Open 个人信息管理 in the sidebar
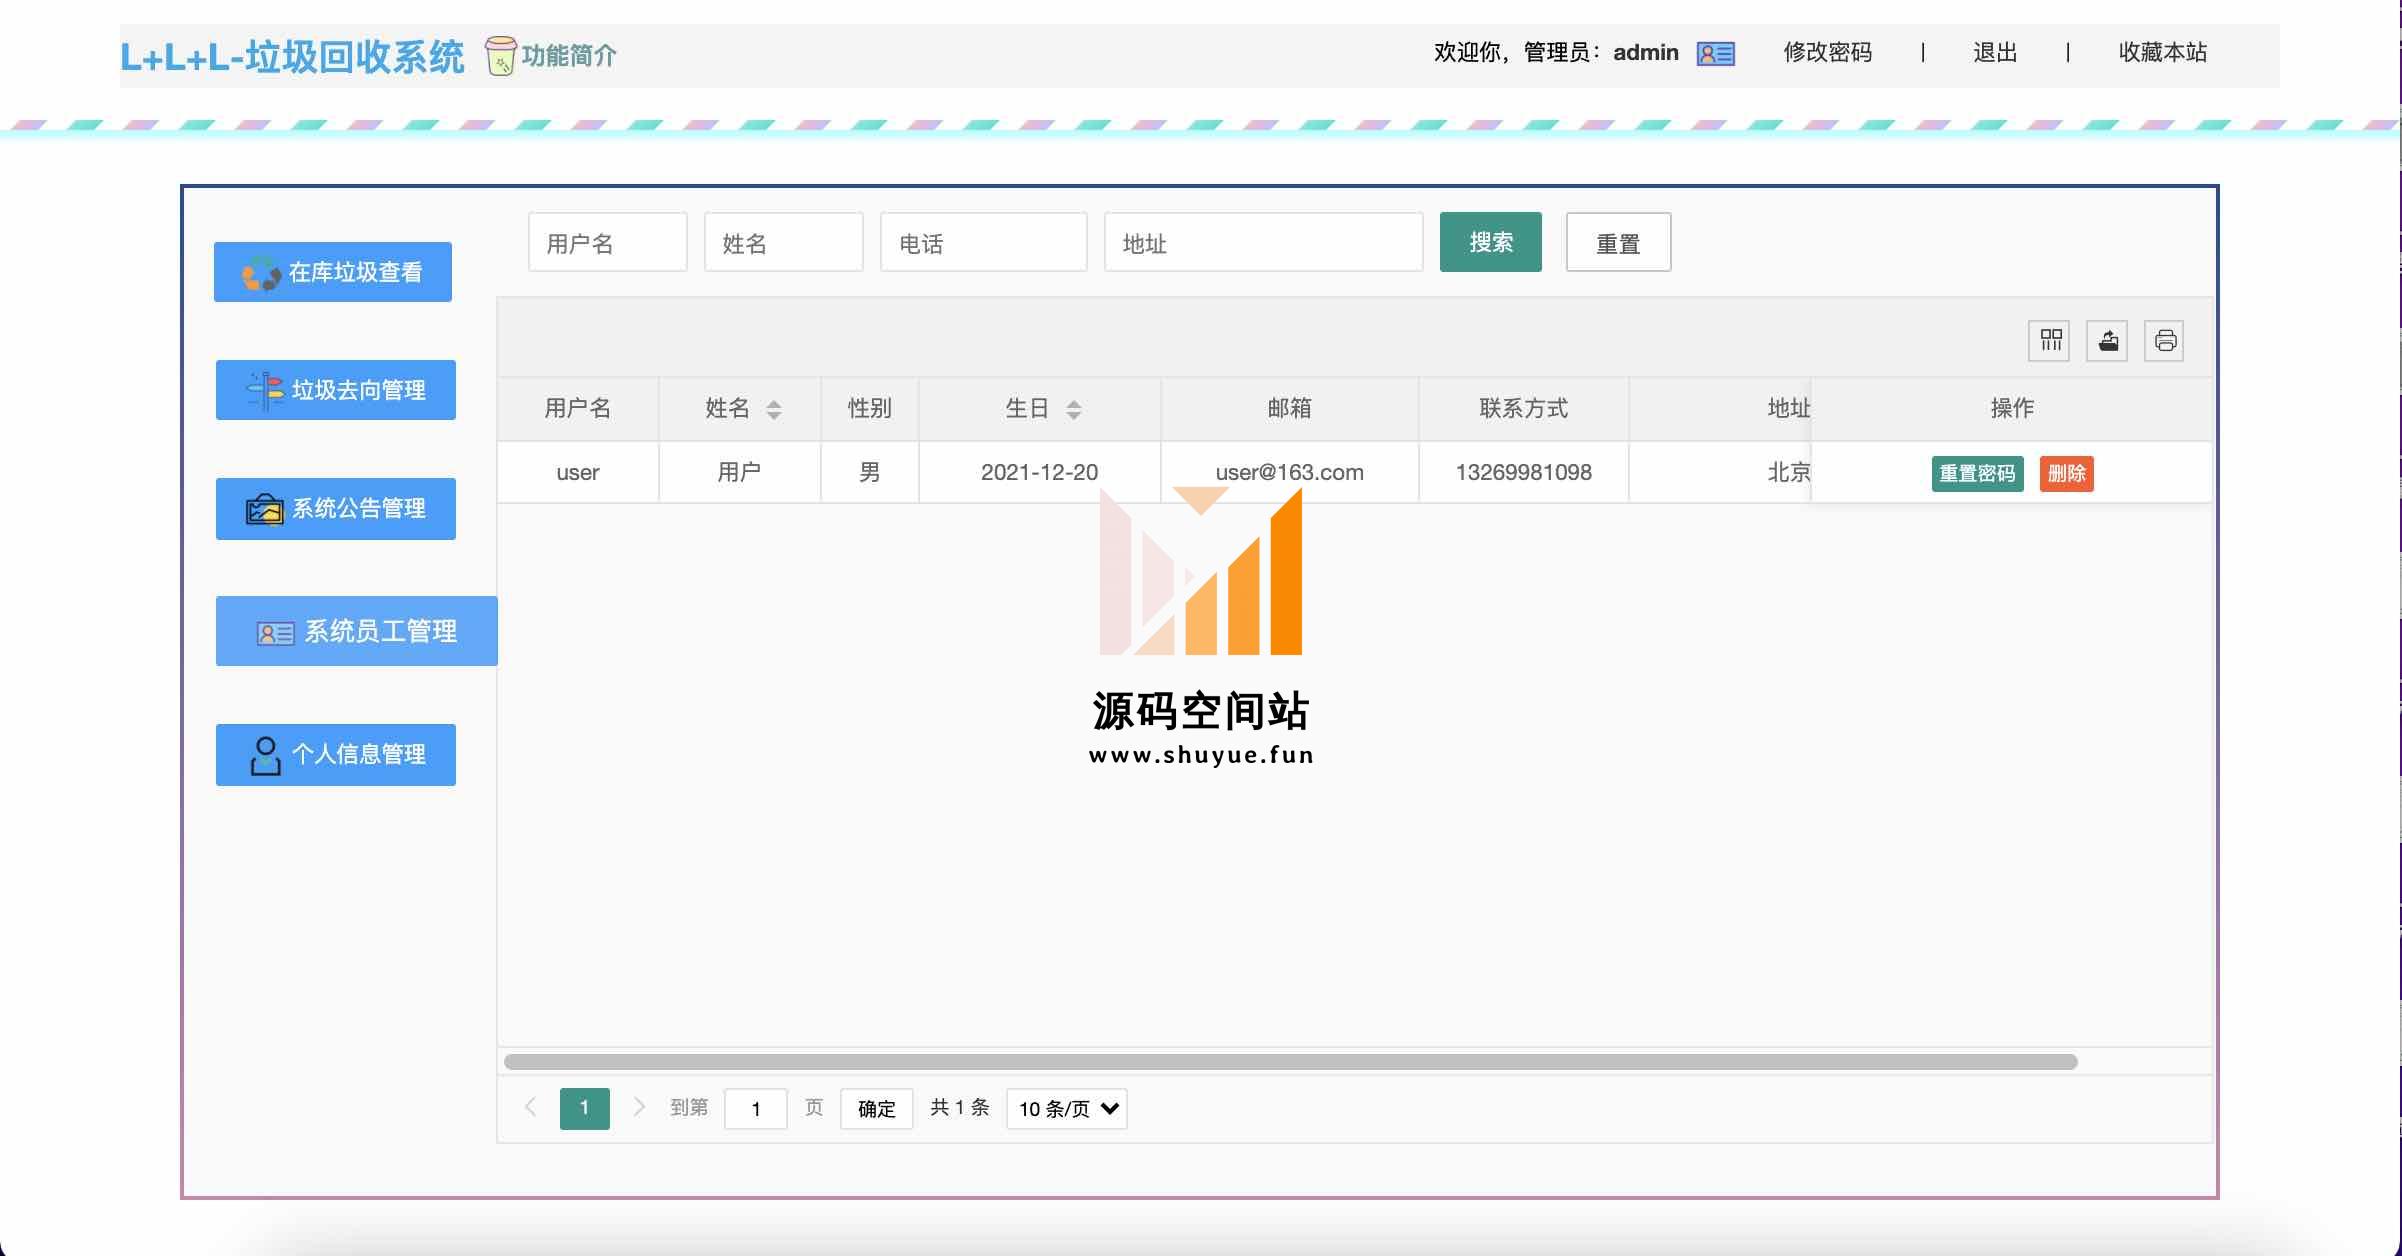Viewport: 2402px width, 1256px height. [336, 755]
